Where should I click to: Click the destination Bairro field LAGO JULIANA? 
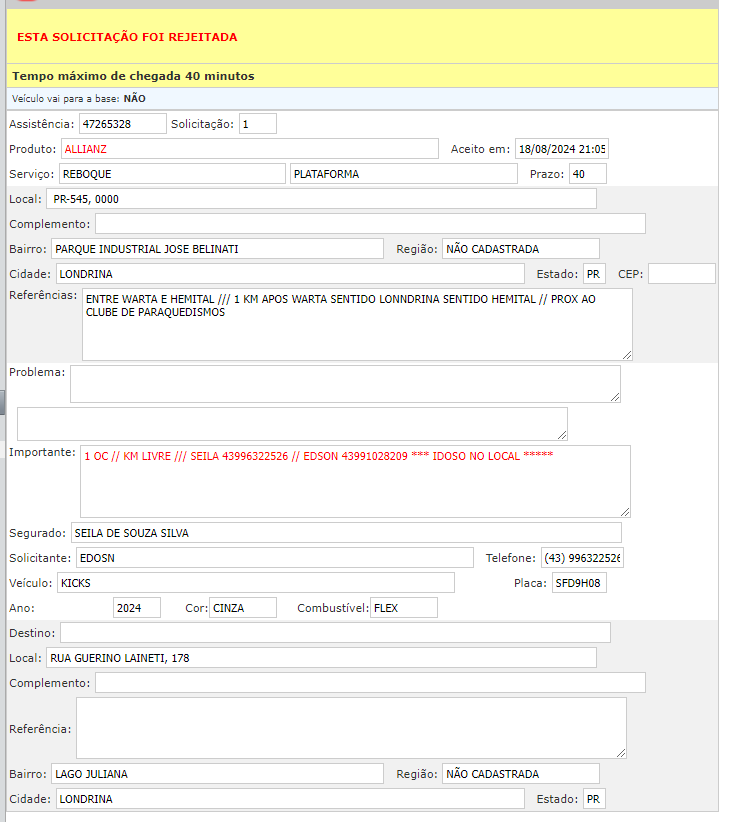tap(217, 774)
